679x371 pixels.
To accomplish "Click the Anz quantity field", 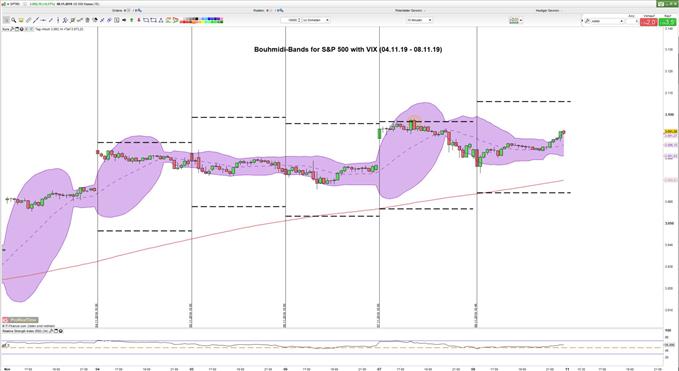I will [x=631, y=21].
